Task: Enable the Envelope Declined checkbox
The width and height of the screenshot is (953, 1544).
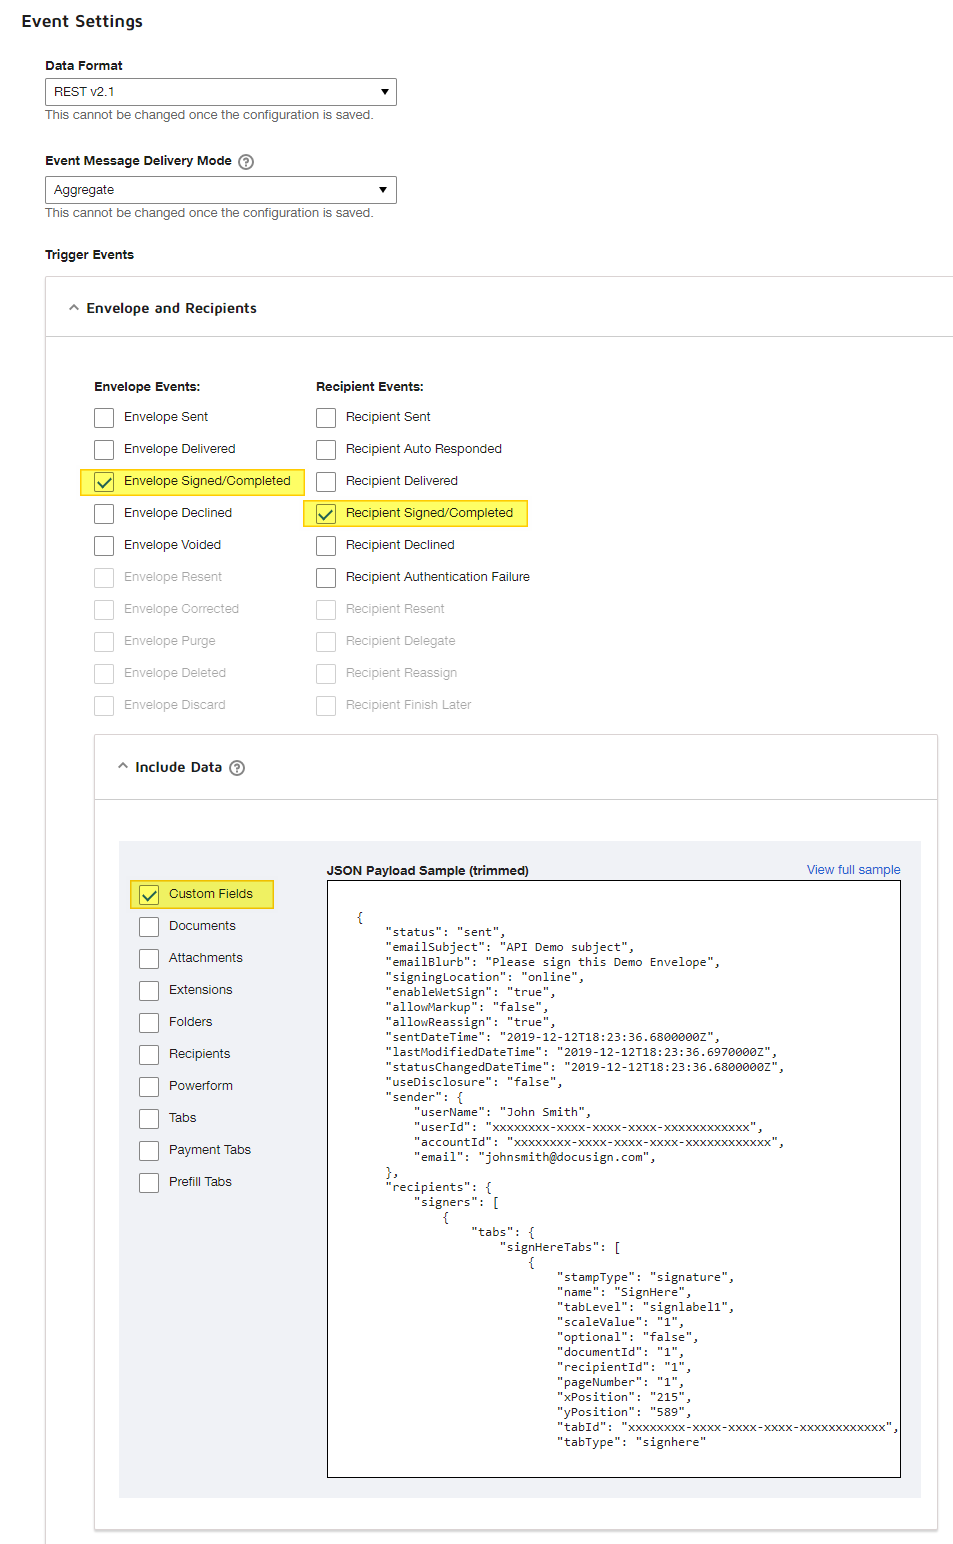Action: [x=104, y=514]
